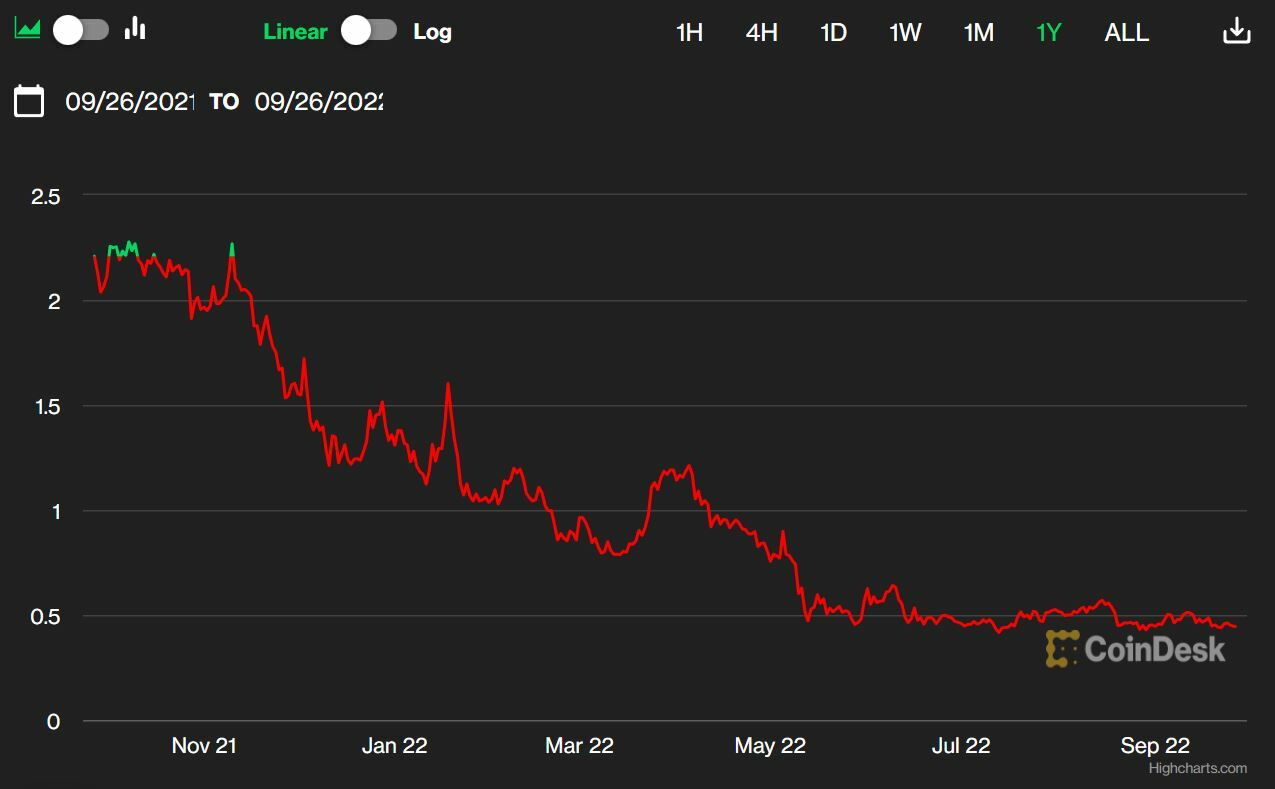This screenshot has height=789, width=1275.
Task: Click the 0.5 y-axis value
Action: [x=46, y=617]
